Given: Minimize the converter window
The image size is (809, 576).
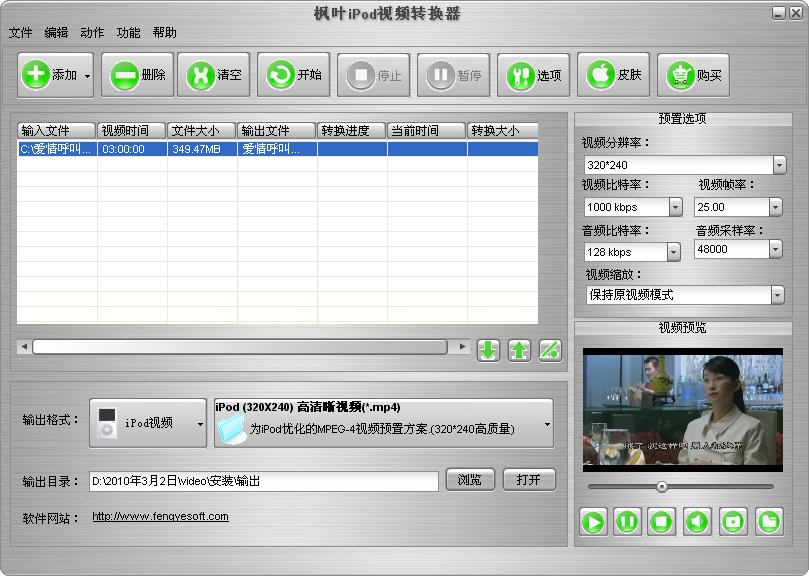Looking at the screenshot, I should [x=779, y=13].
